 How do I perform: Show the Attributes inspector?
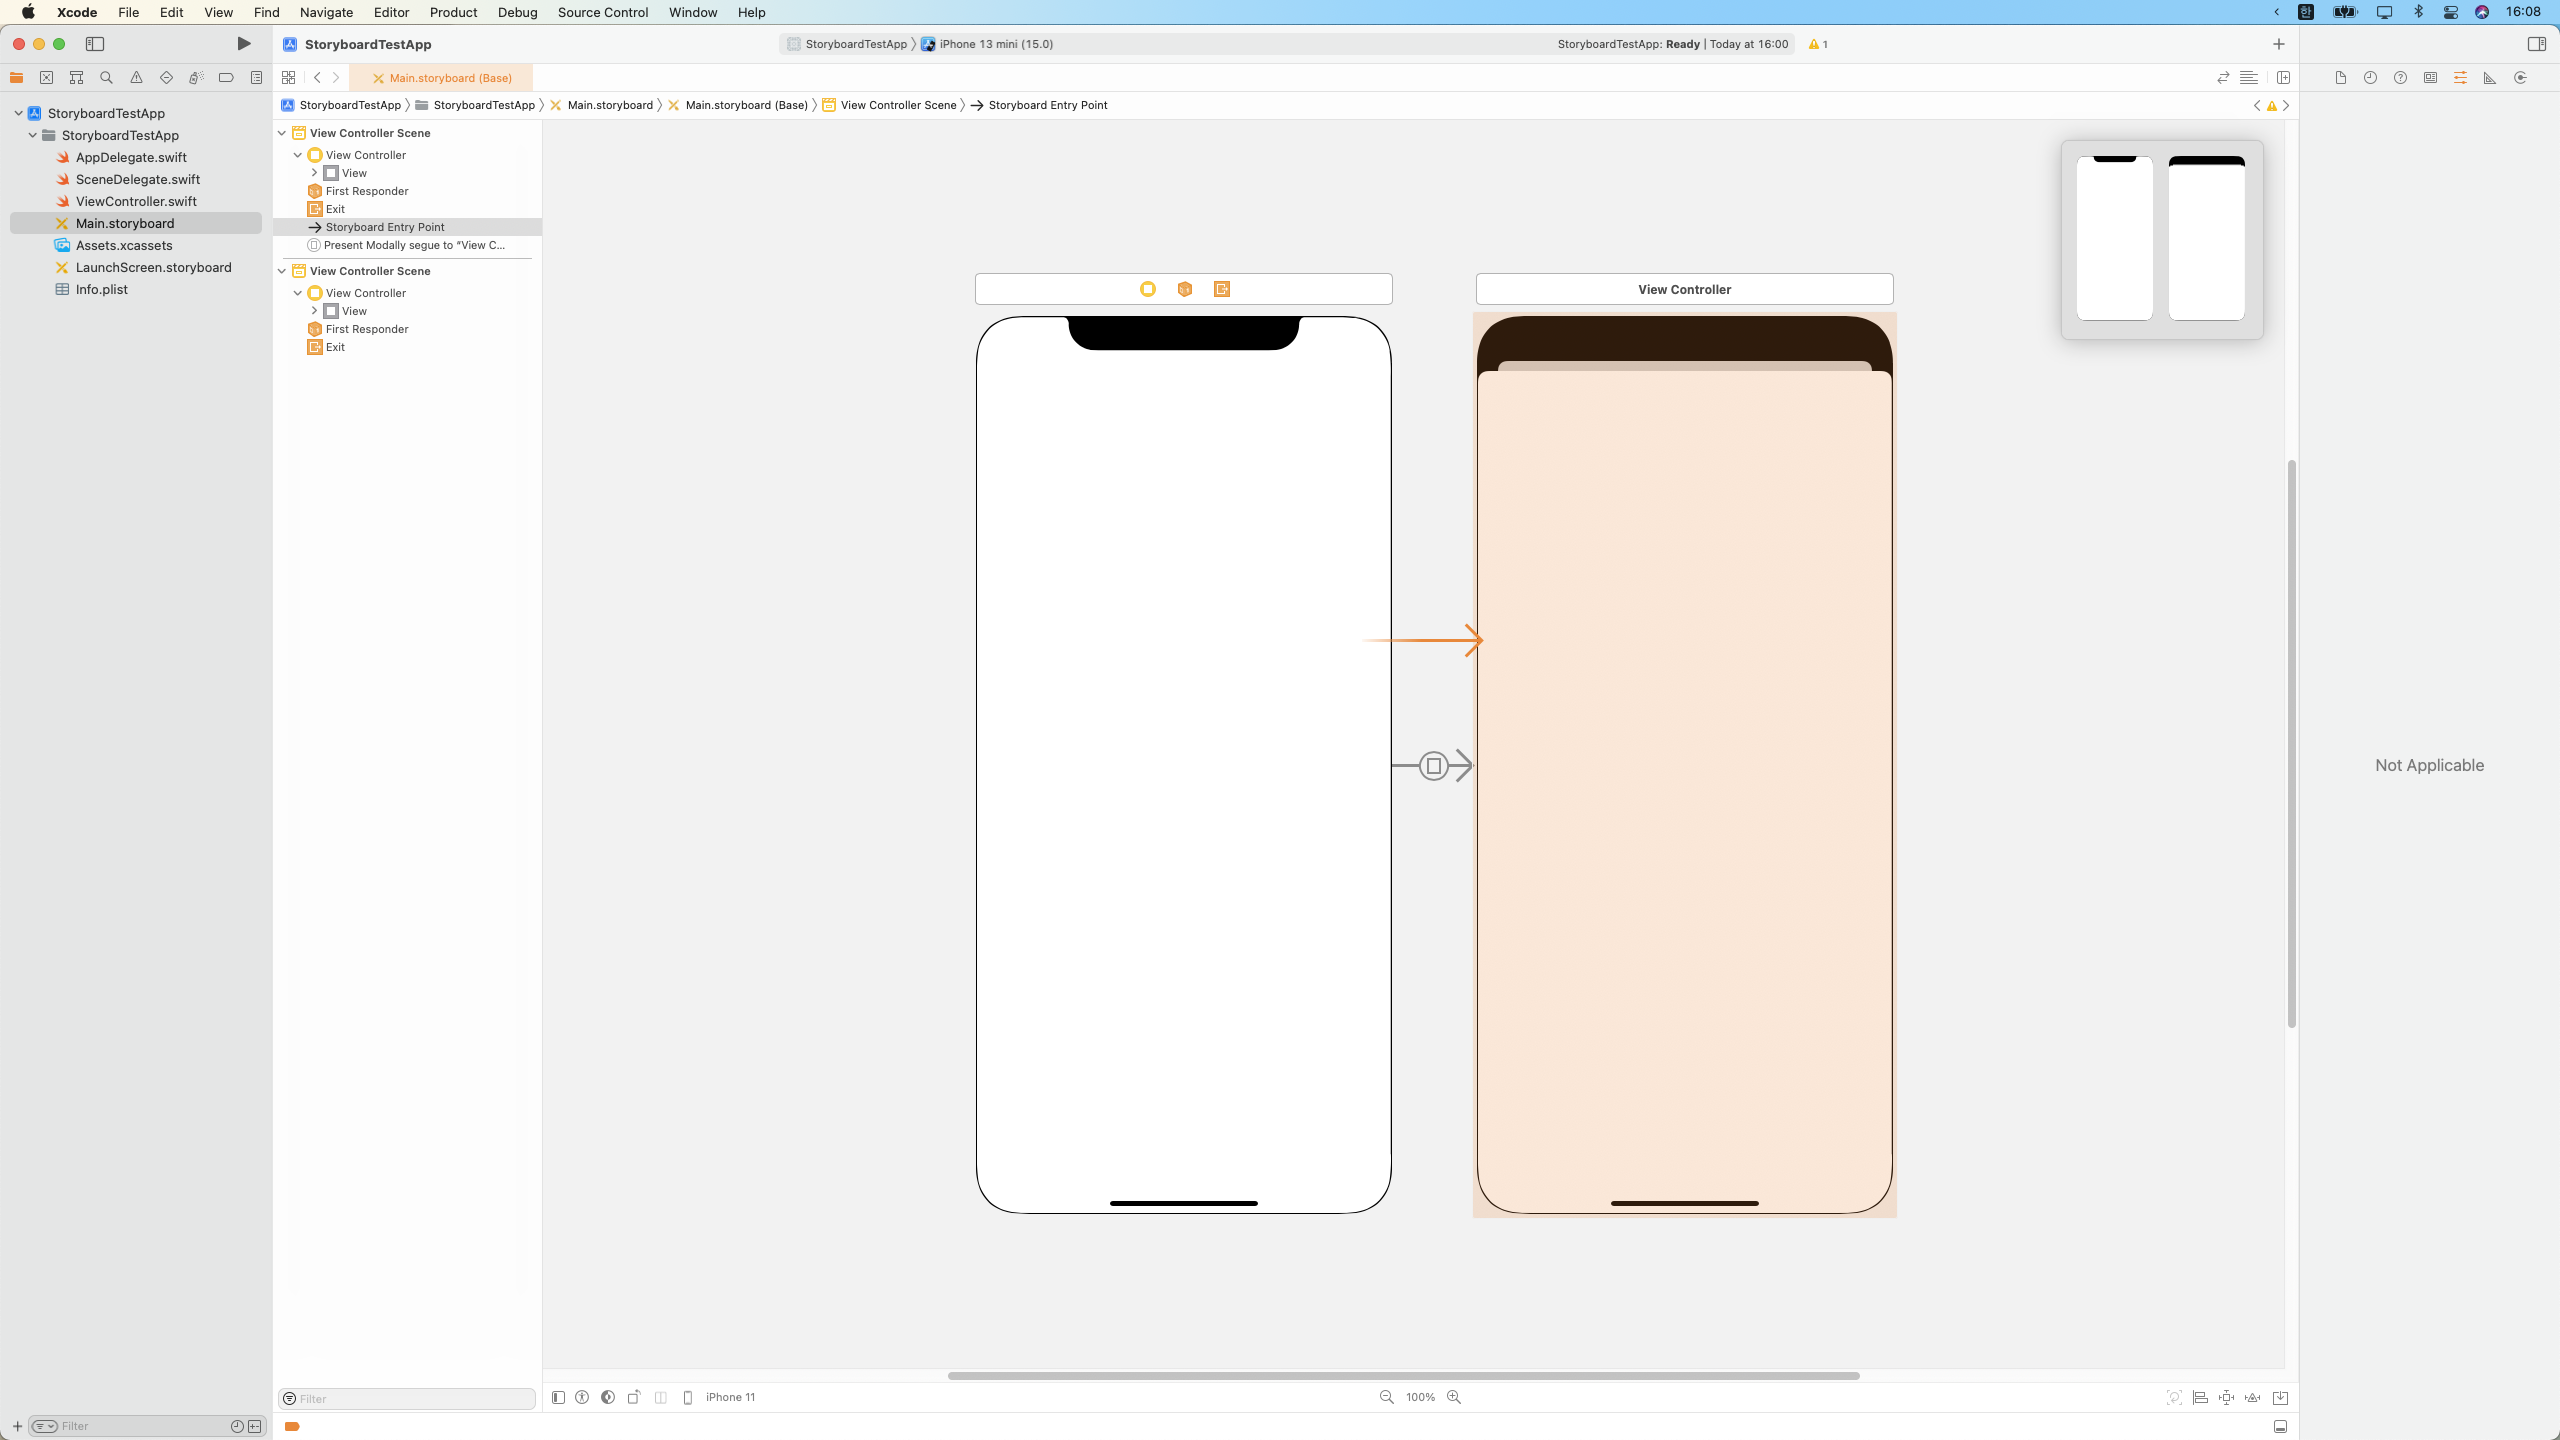2460,77
